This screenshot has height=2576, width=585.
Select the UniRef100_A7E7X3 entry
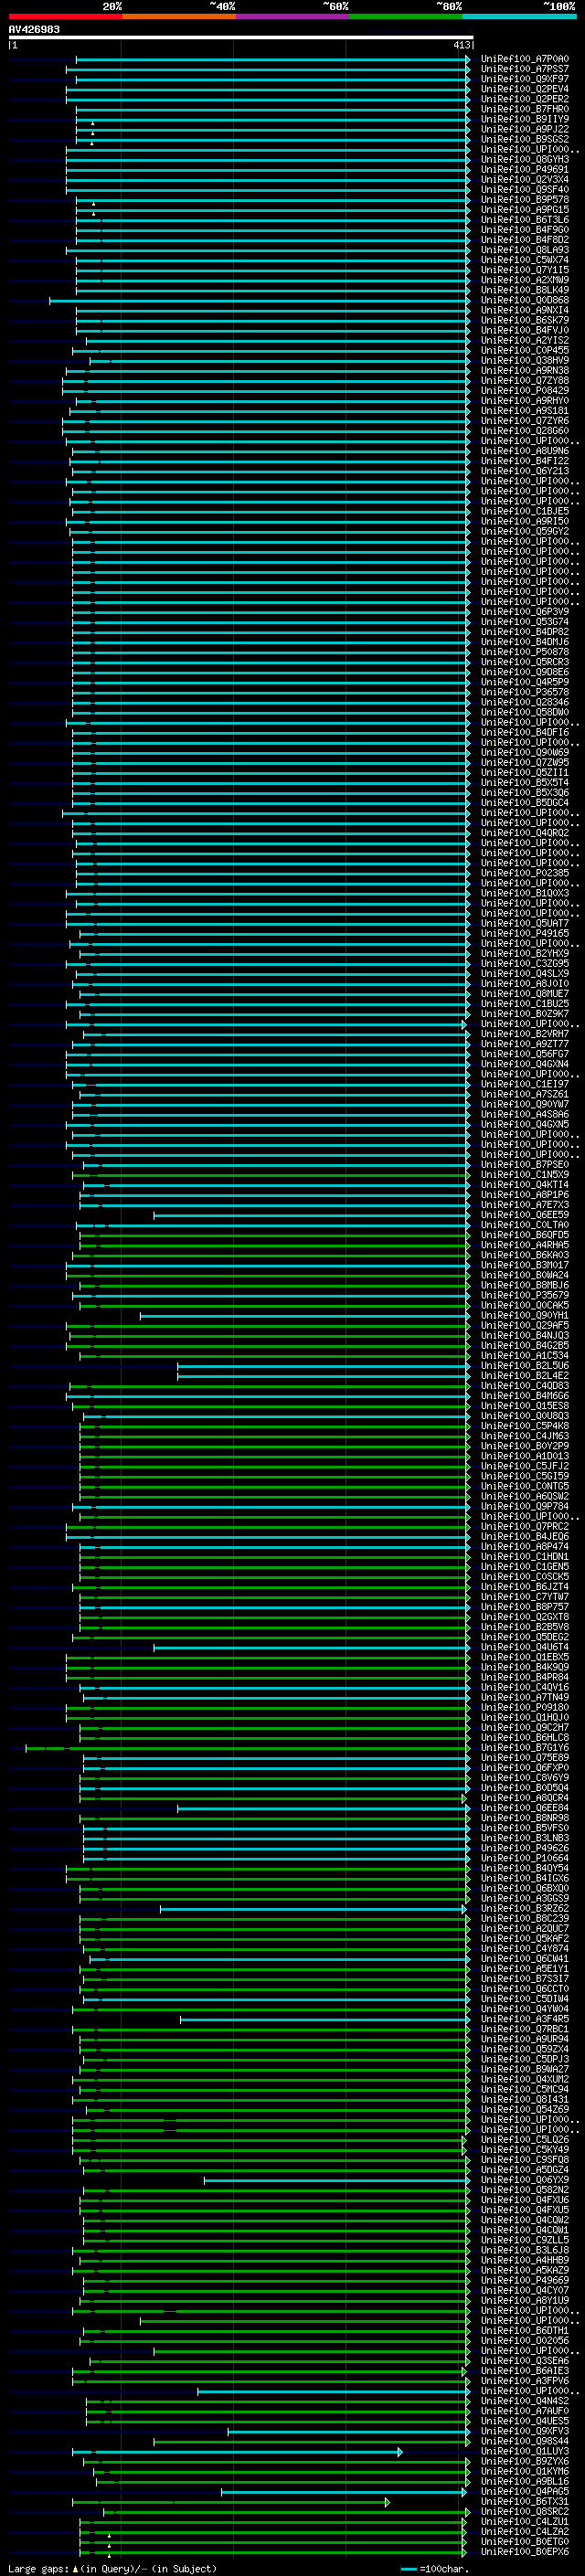pyautogui.click(x=524, y=1205)
